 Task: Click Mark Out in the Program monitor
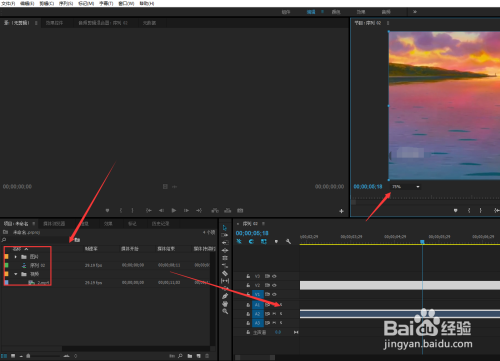pyautogui.click(x=481, y=210)
